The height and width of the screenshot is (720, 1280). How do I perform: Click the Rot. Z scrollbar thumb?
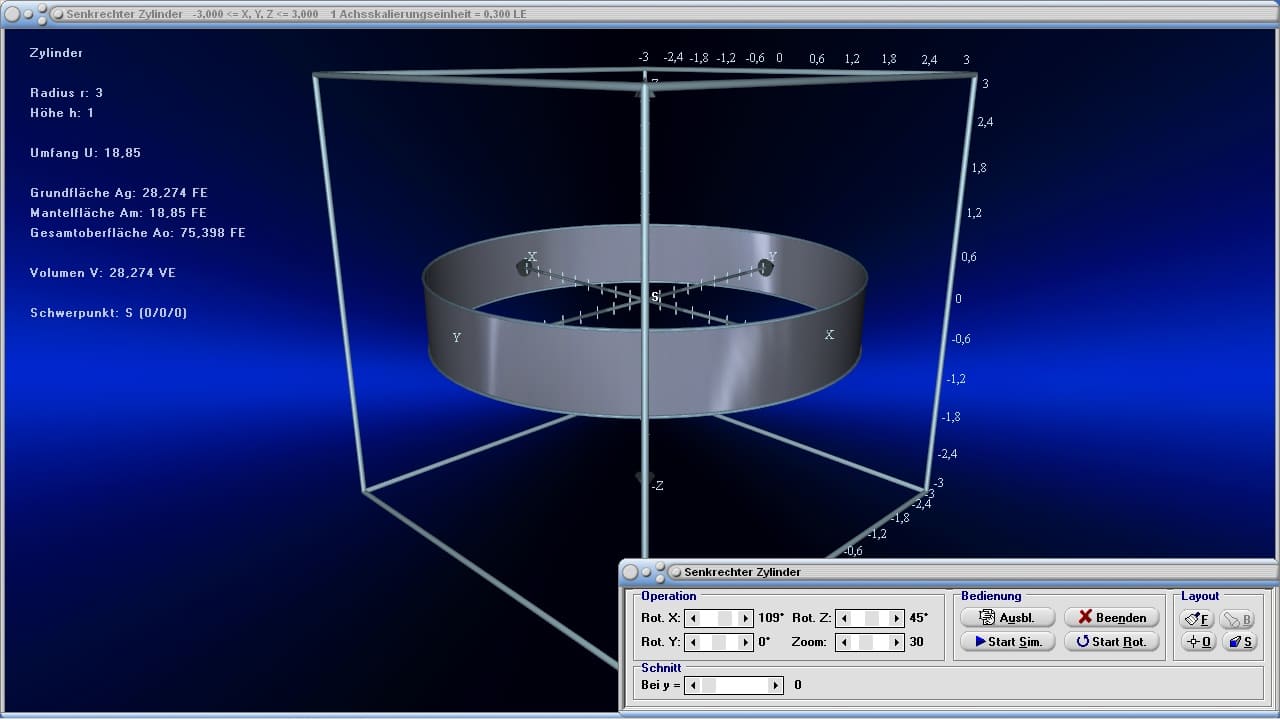point(872,618)
